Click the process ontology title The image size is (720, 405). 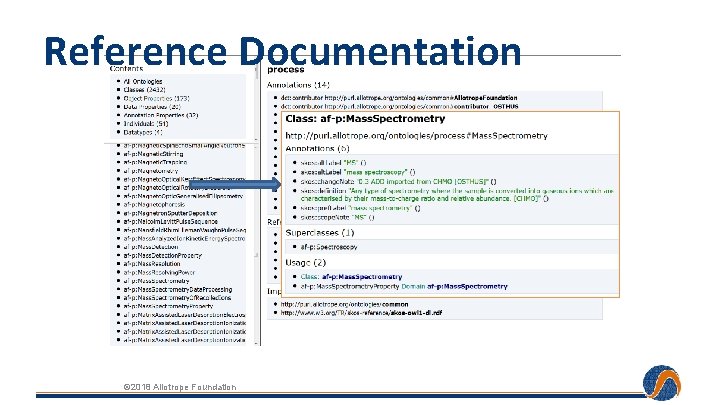[286, 70]
